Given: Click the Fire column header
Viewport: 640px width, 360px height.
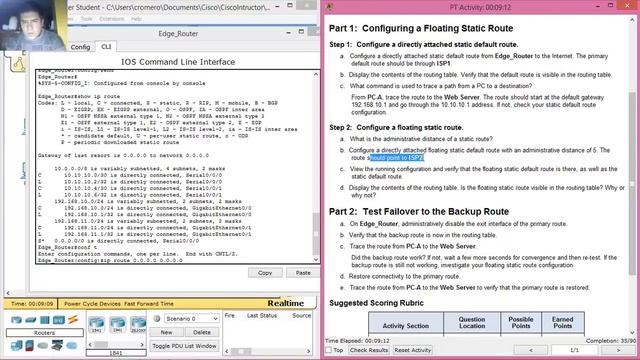Looking at the screenshot, I should point(229,316).
